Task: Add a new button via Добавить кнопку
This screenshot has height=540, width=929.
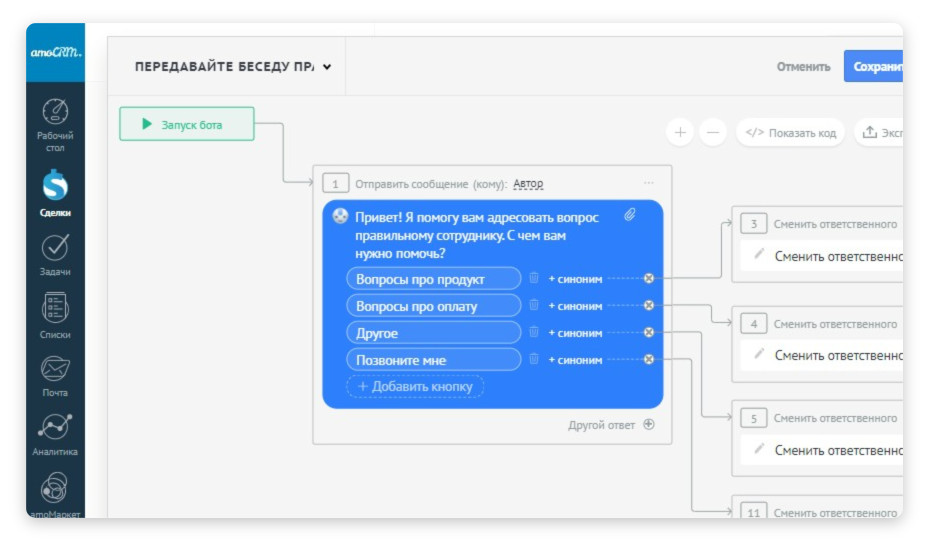Action: [415, 387]
